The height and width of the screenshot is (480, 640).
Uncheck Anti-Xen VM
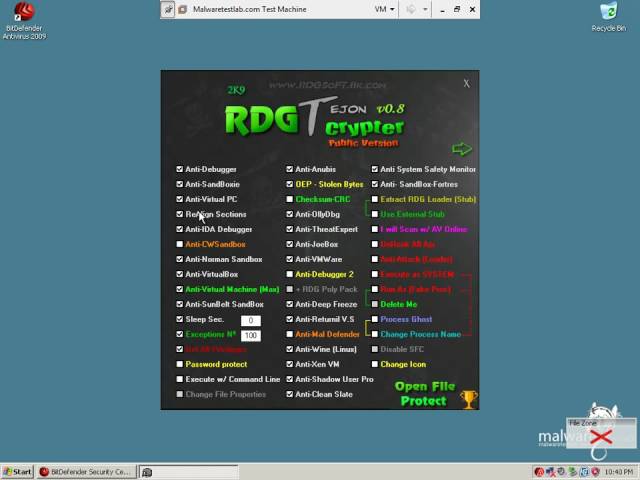tap(289, 364)
